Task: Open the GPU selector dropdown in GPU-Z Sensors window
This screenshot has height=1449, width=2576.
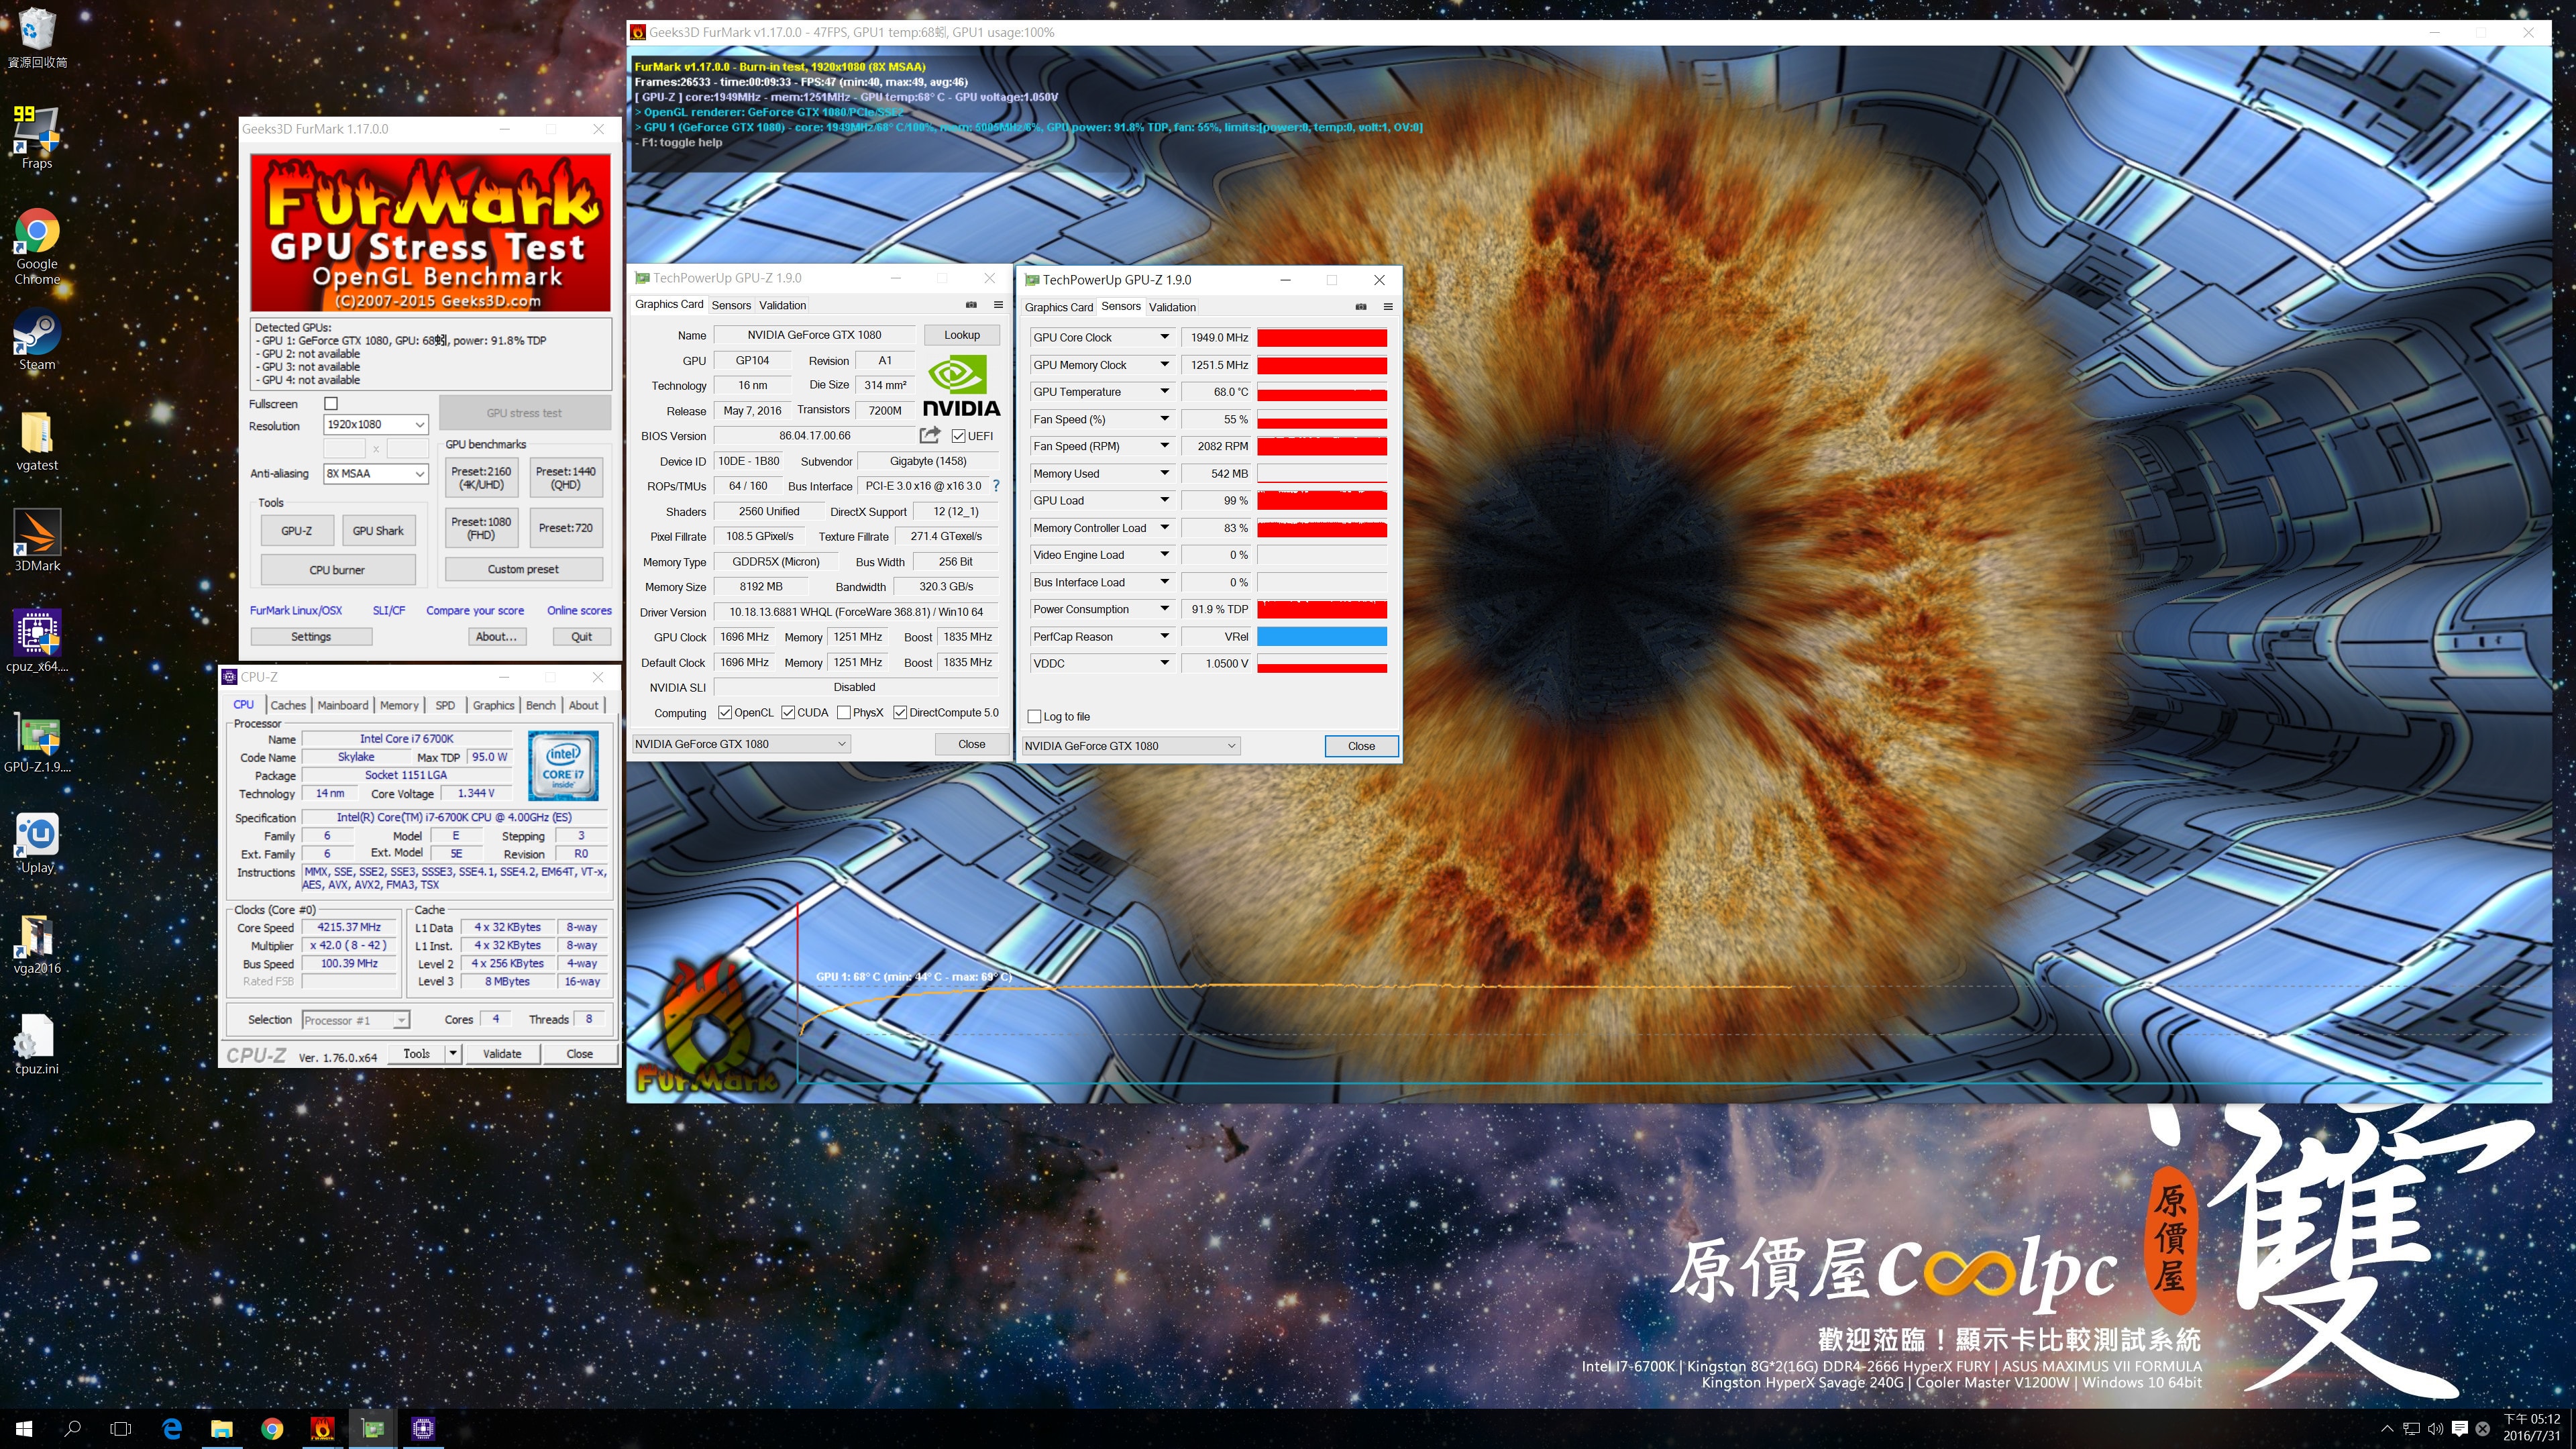Action: click(1131, 746)
